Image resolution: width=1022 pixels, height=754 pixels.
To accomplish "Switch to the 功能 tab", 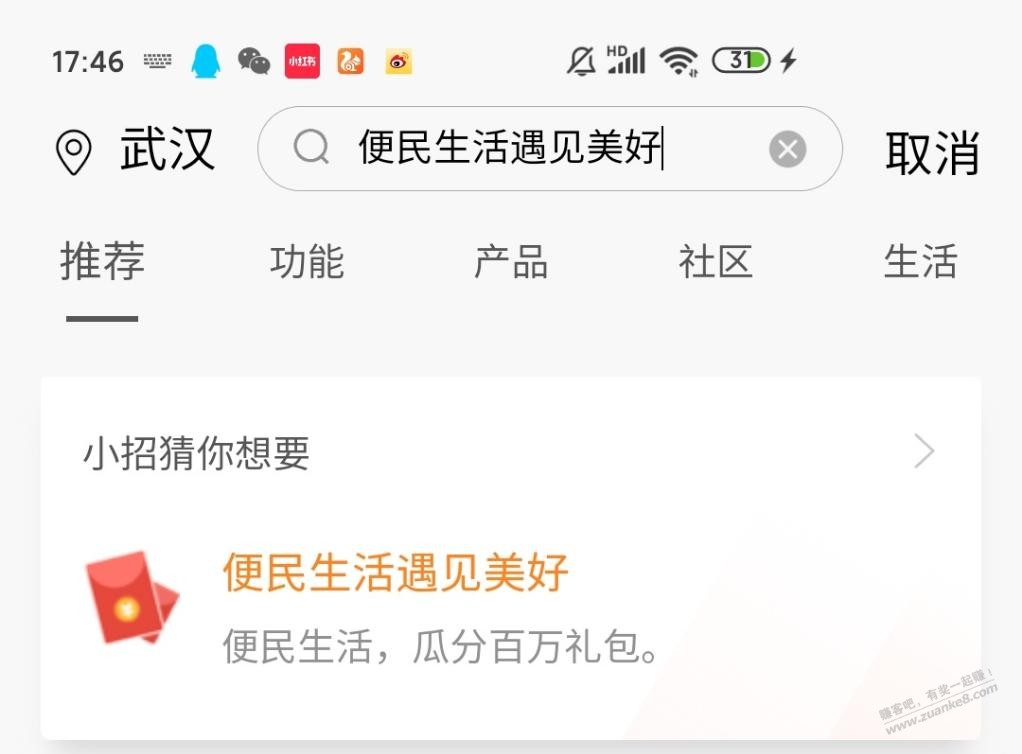I will [307, 261].
